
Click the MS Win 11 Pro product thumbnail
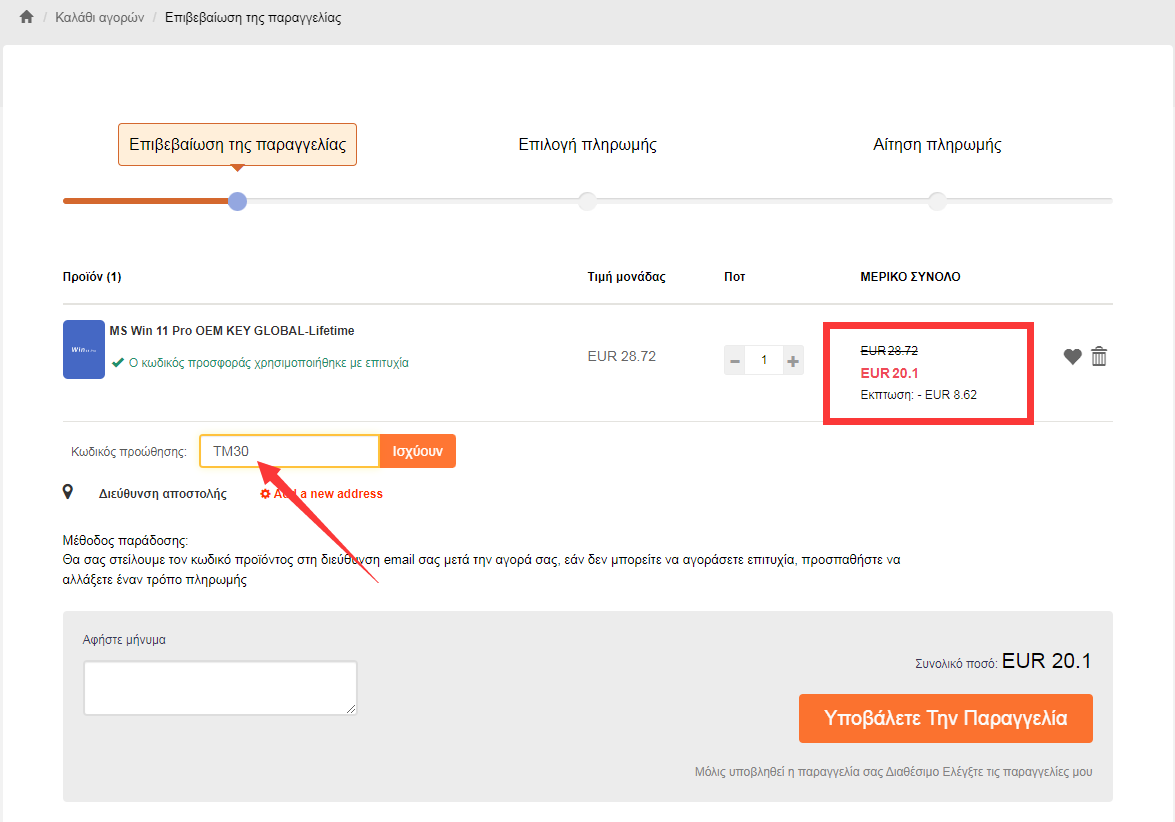[x=84, y=349]
